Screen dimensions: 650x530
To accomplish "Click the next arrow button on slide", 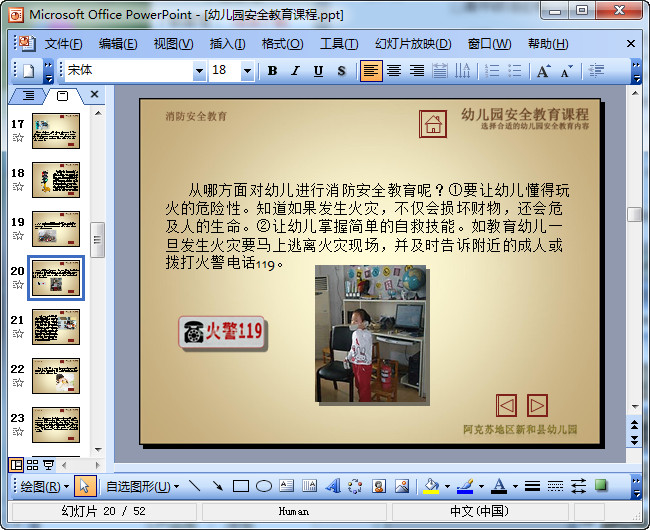I will [x=537, y=405].
